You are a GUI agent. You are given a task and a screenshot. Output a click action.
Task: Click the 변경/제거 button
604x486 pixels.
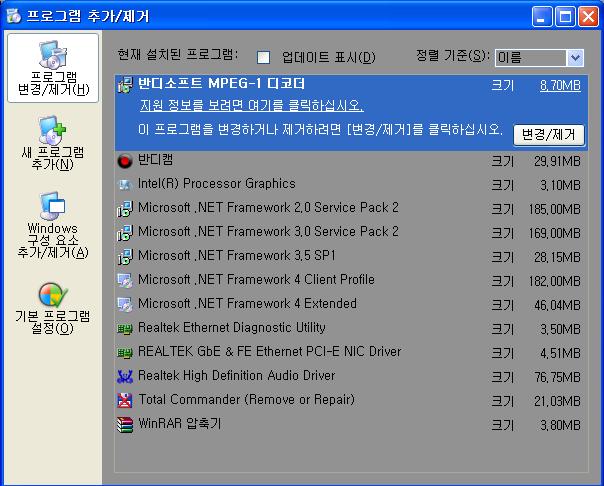click(549, 135)
